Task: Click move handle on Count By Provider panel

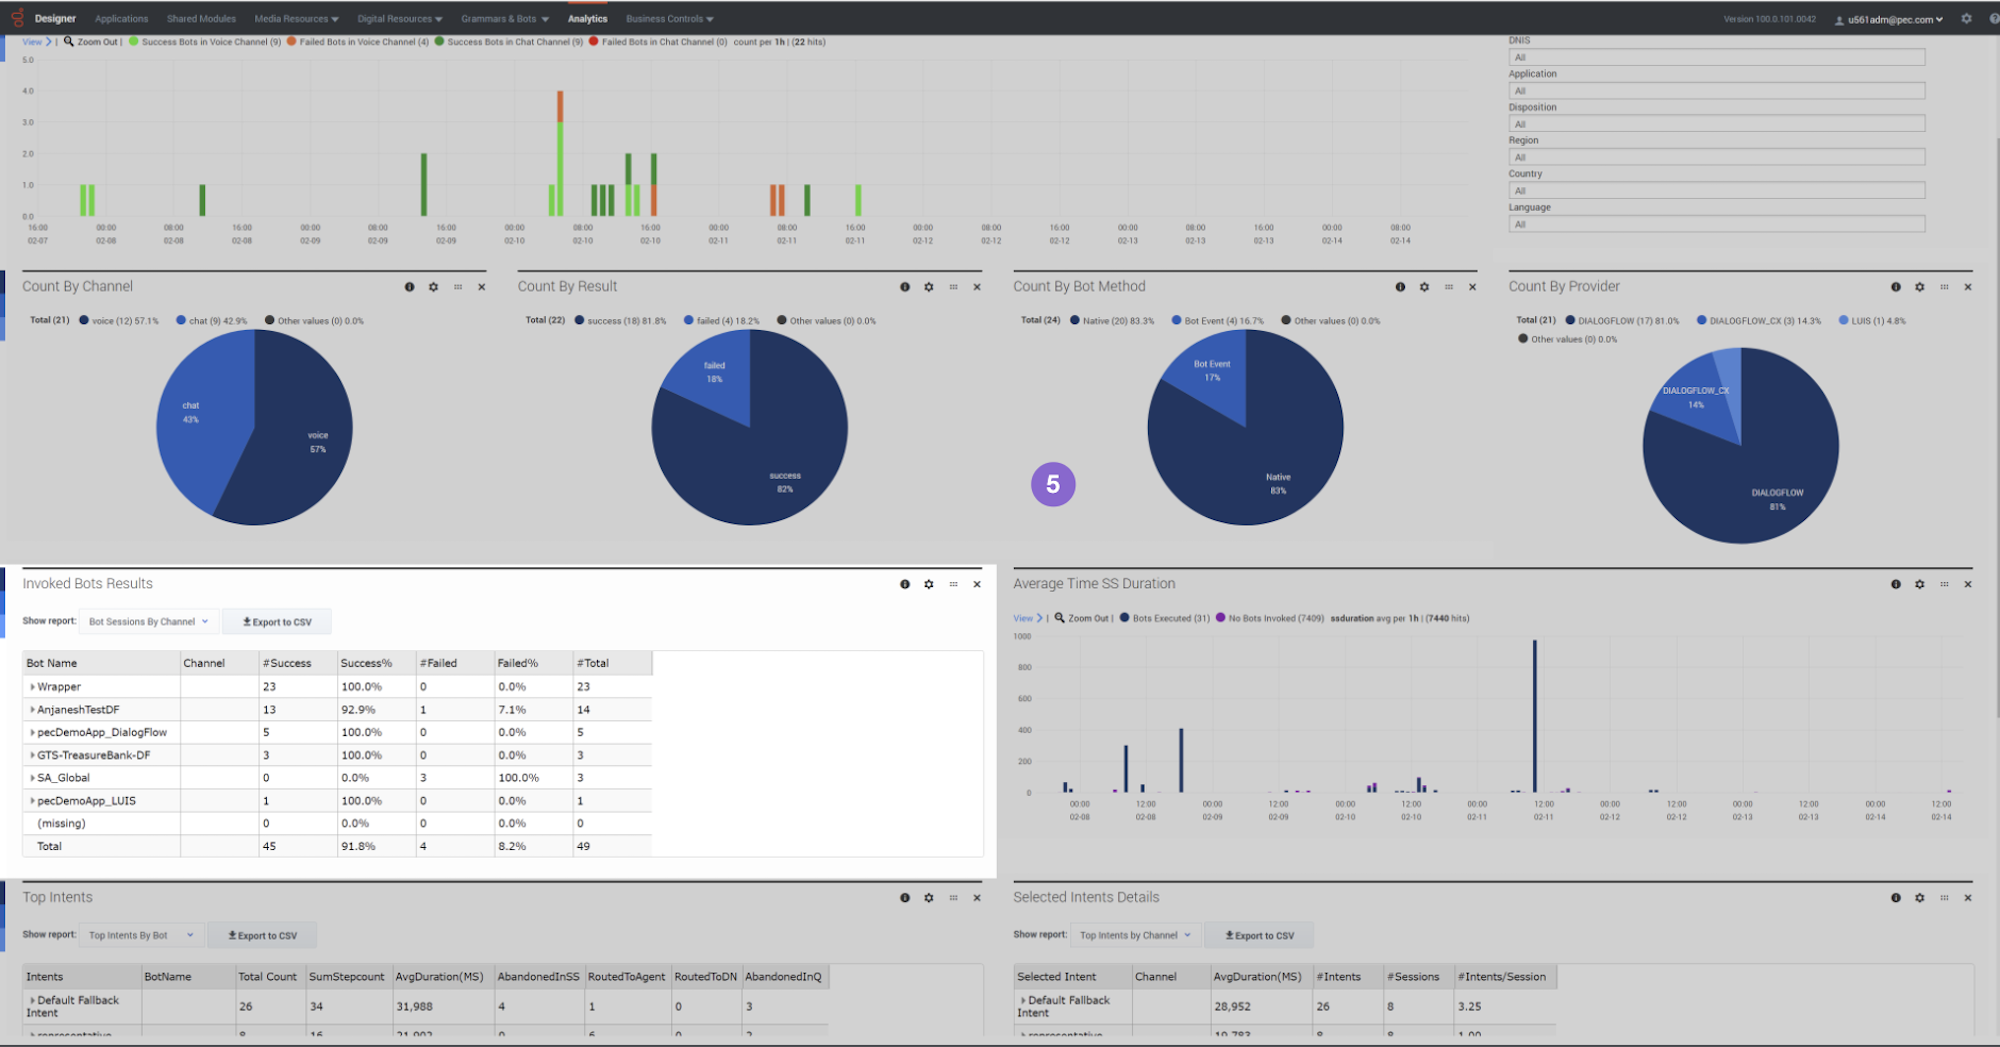Action: click(x=1944, y=287)
